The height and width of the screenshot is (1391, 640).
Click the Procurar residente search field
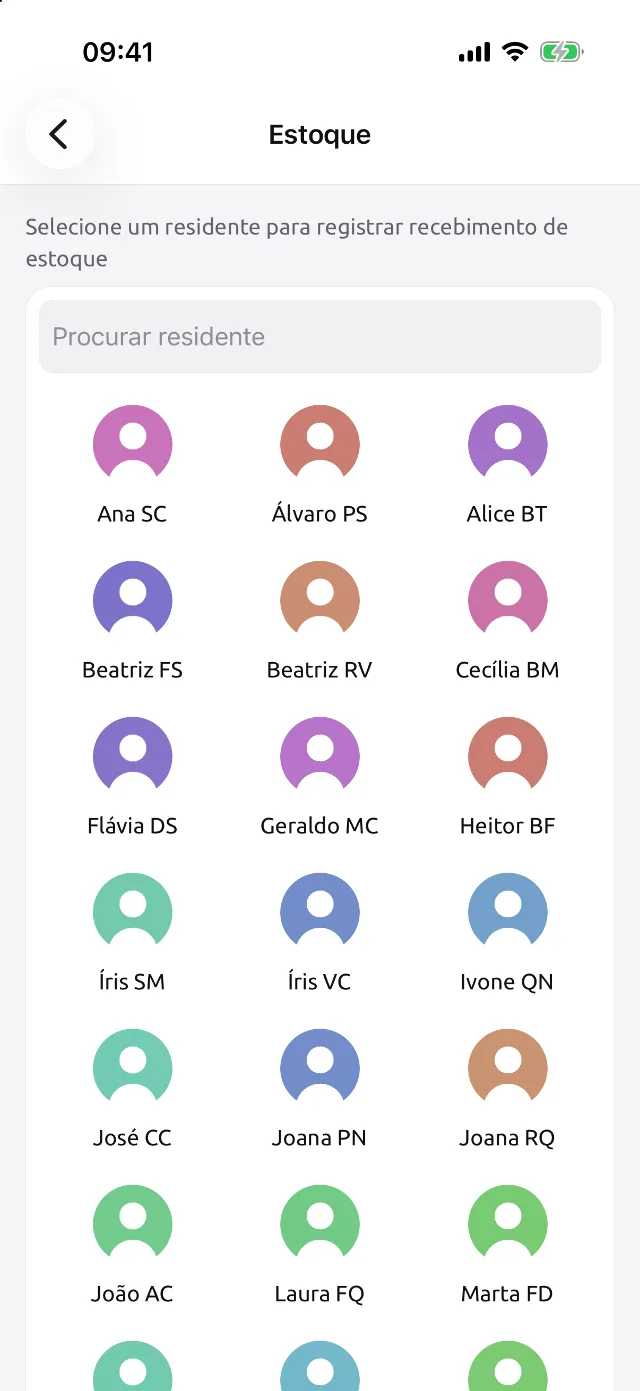pyautogui.click(x=320, y=337)
